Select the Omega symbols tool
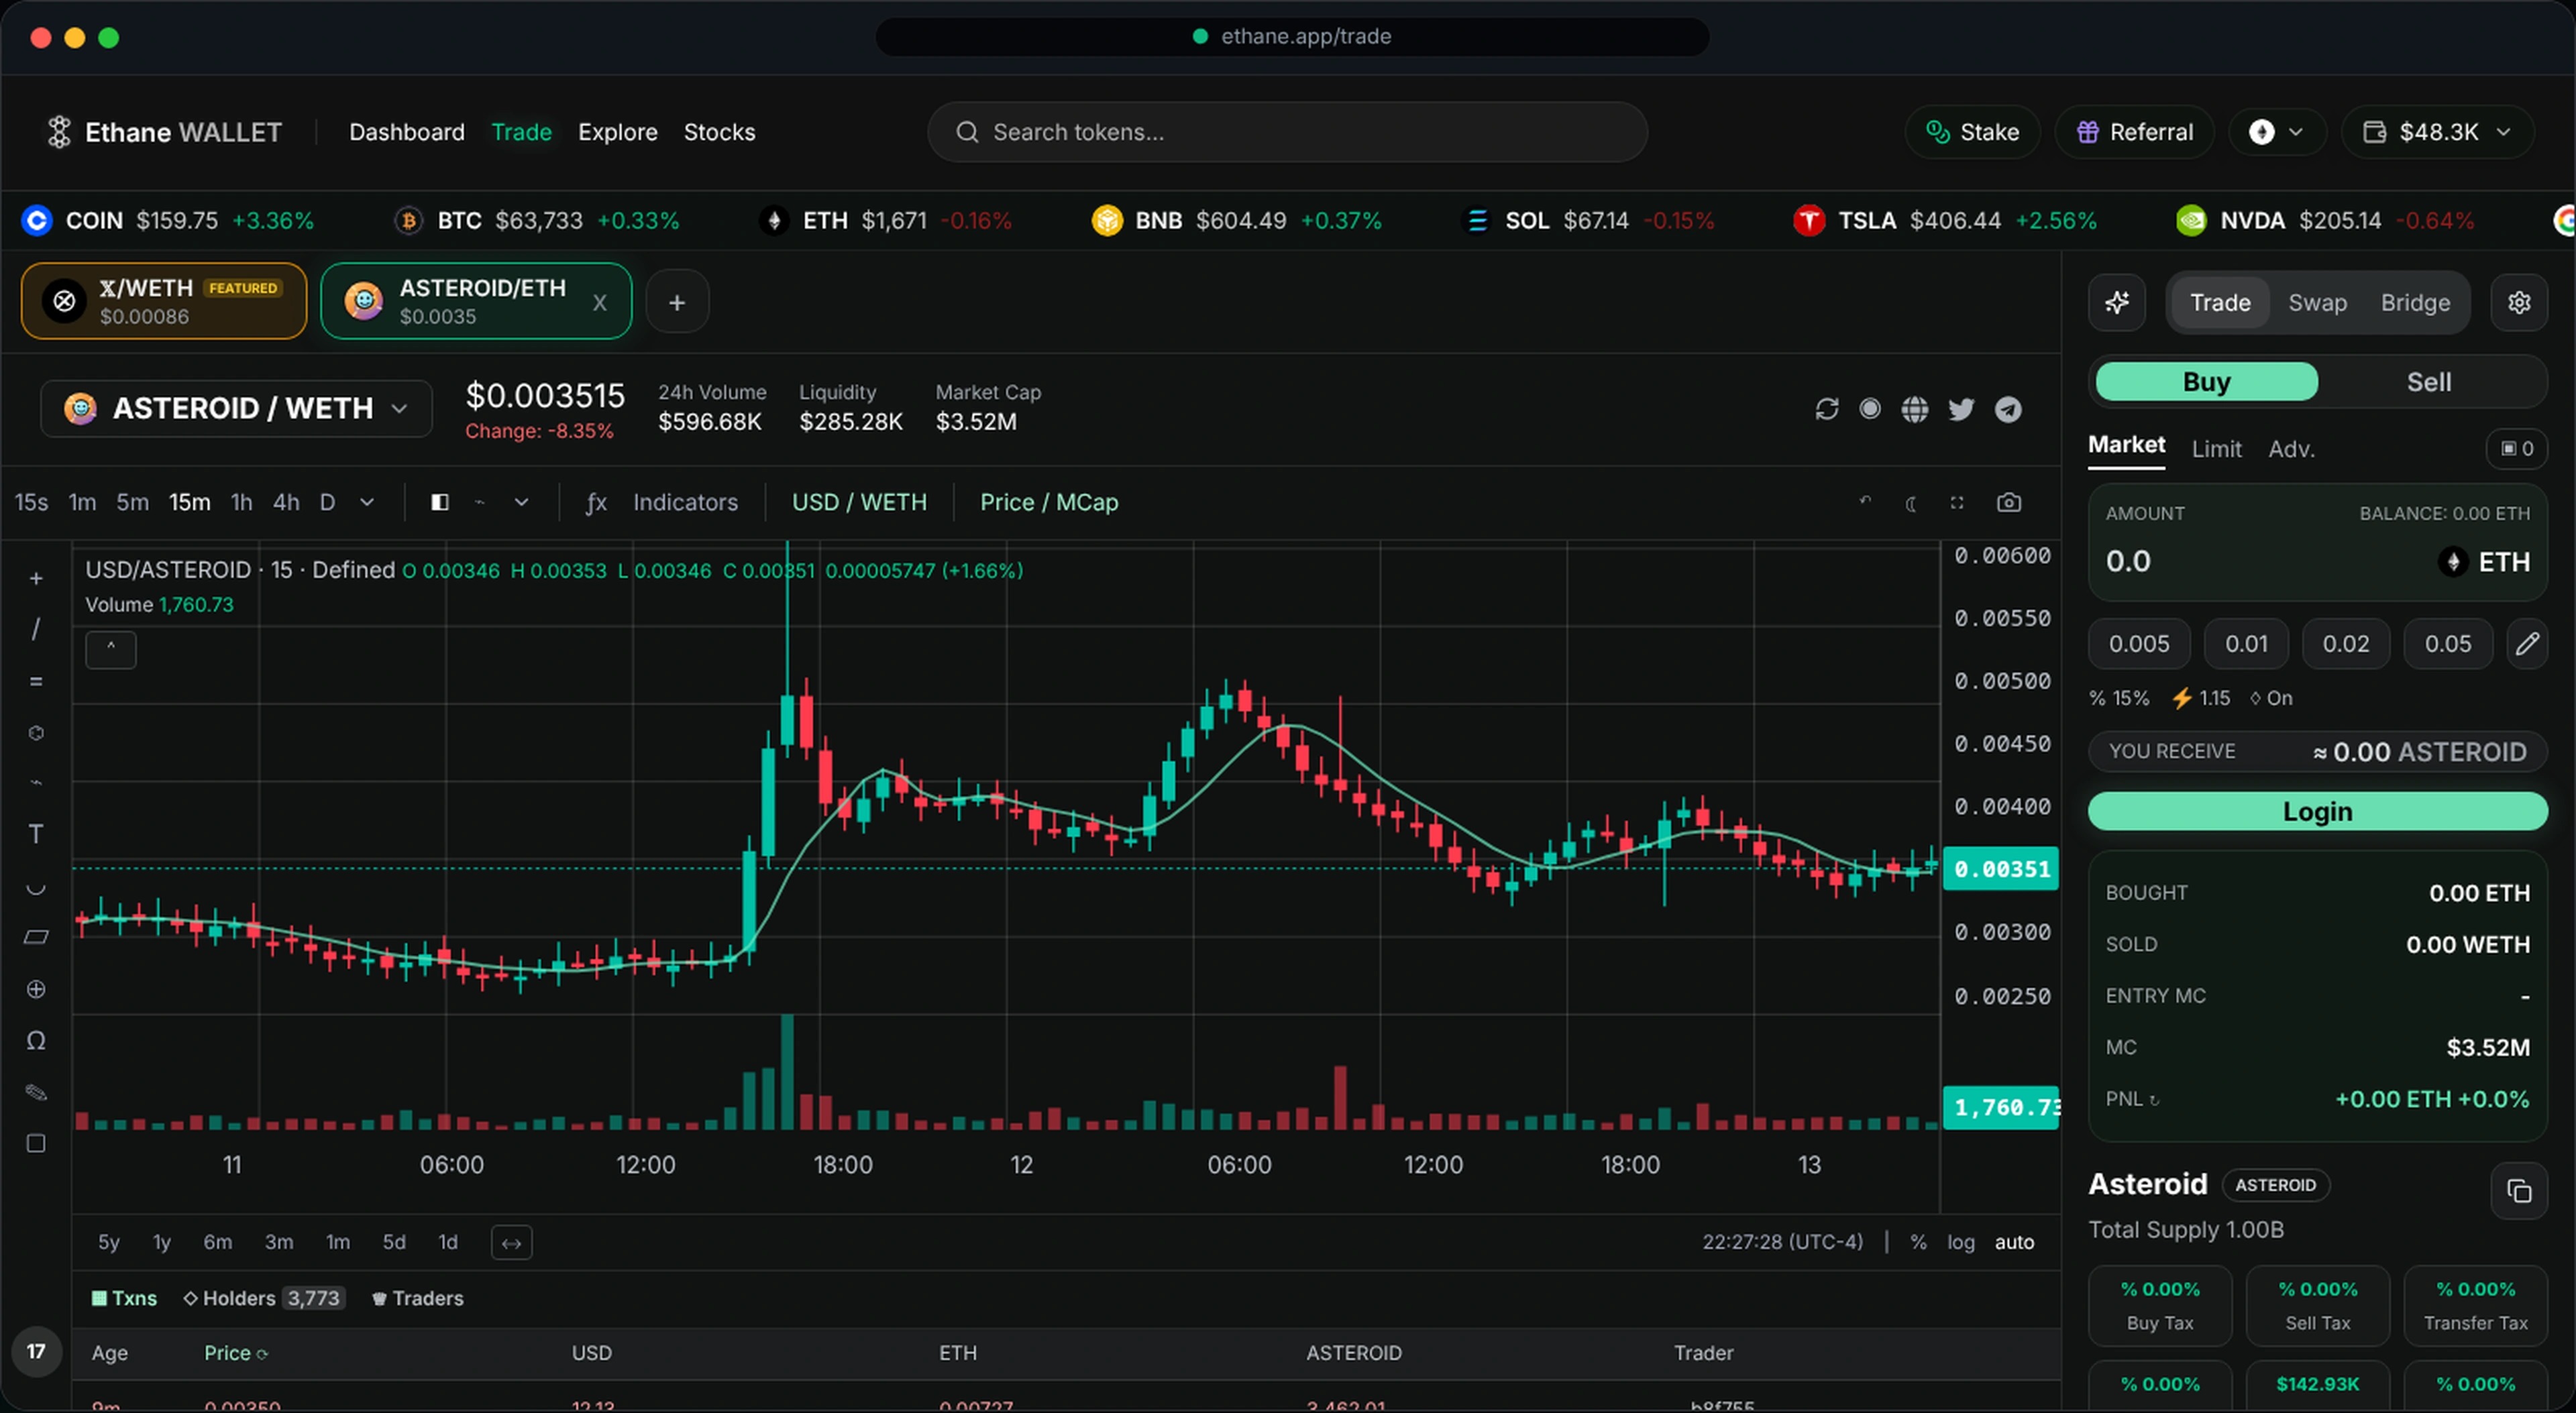Viewport: 2576px width, 1413px height. (36, 1041)
